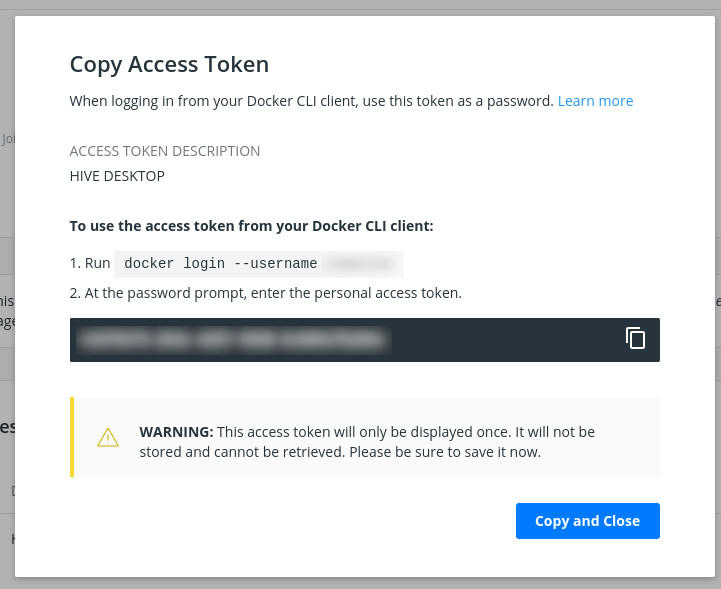721x589 pixels.
Task: Click the bold Docker CLI client instruction line
Action: (x=251, y=226)
